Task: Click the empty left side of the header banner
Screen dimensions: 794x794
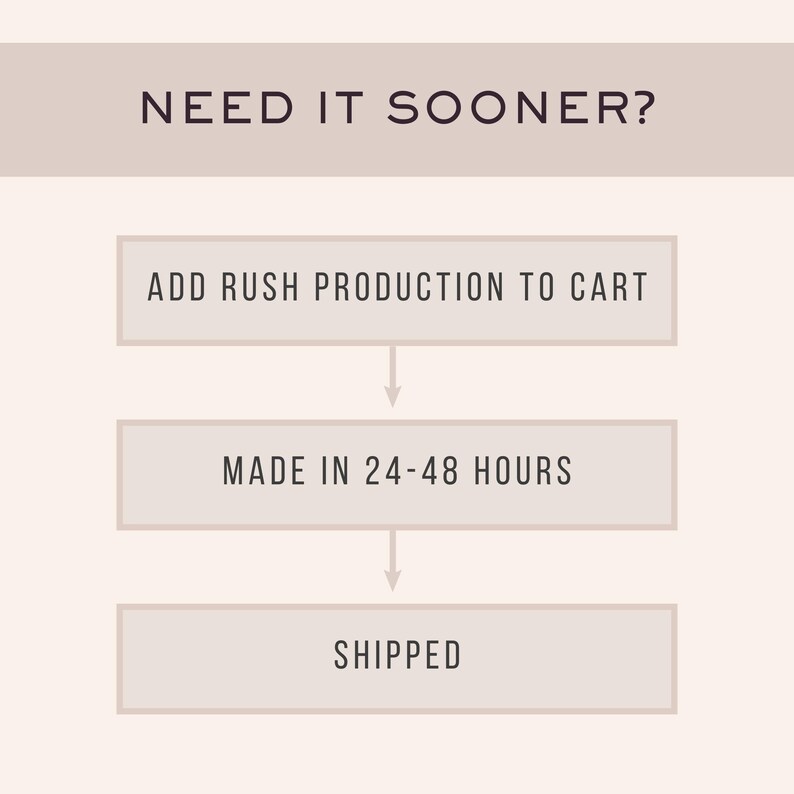Action: pos(66,109)
